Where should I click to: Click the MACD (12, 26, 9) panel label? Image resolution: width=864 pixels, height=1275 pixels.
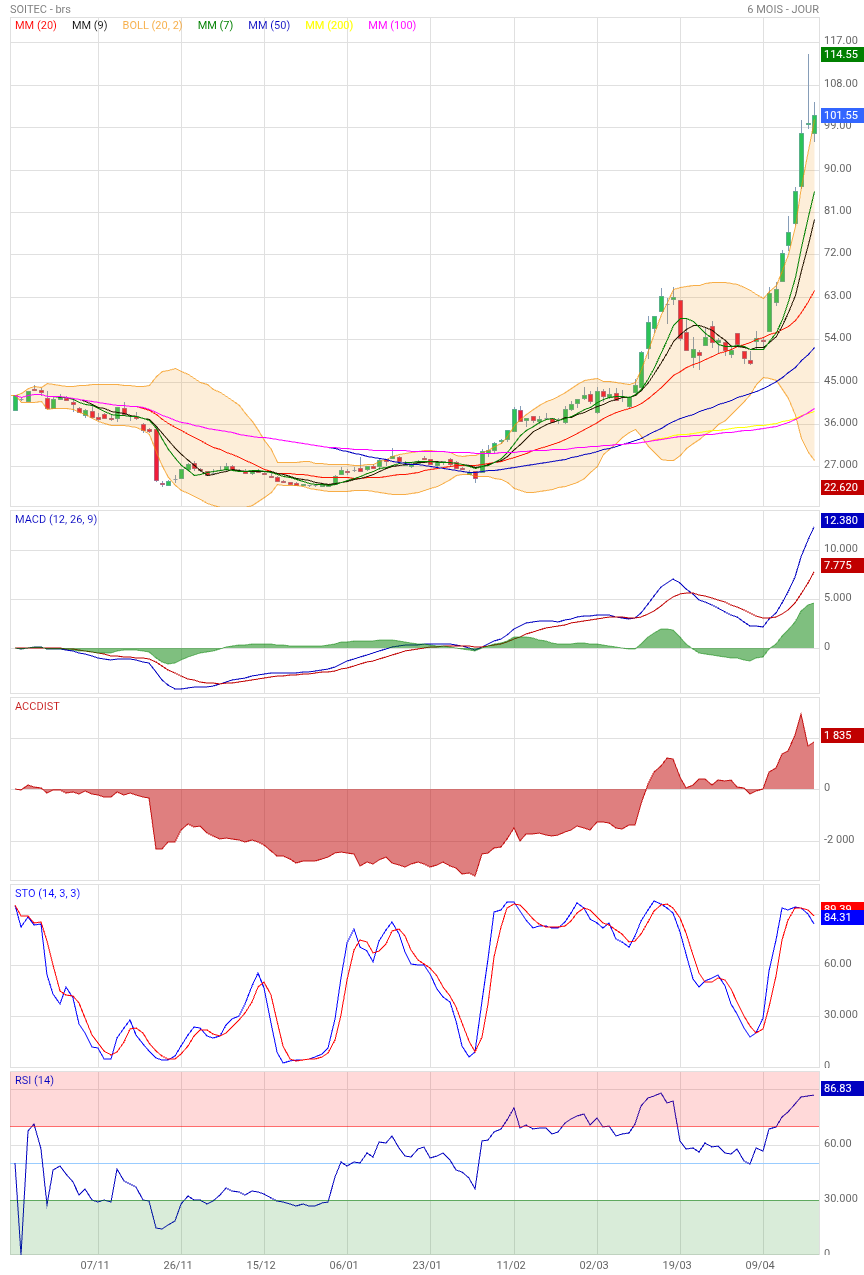[55, 519]
